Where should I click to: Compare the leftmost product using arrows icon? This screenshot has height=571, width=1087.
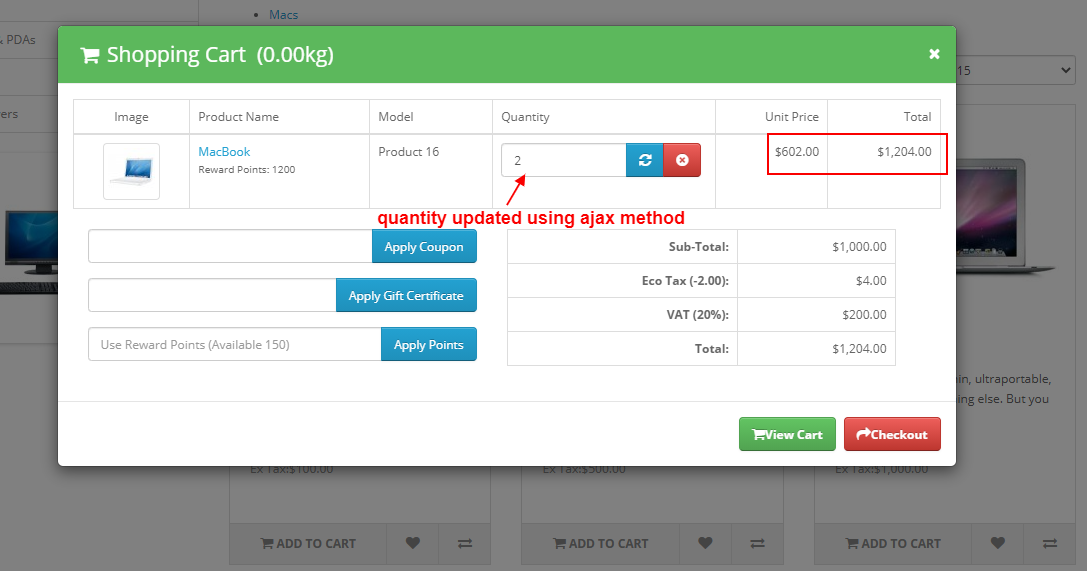tap(465, 543)
